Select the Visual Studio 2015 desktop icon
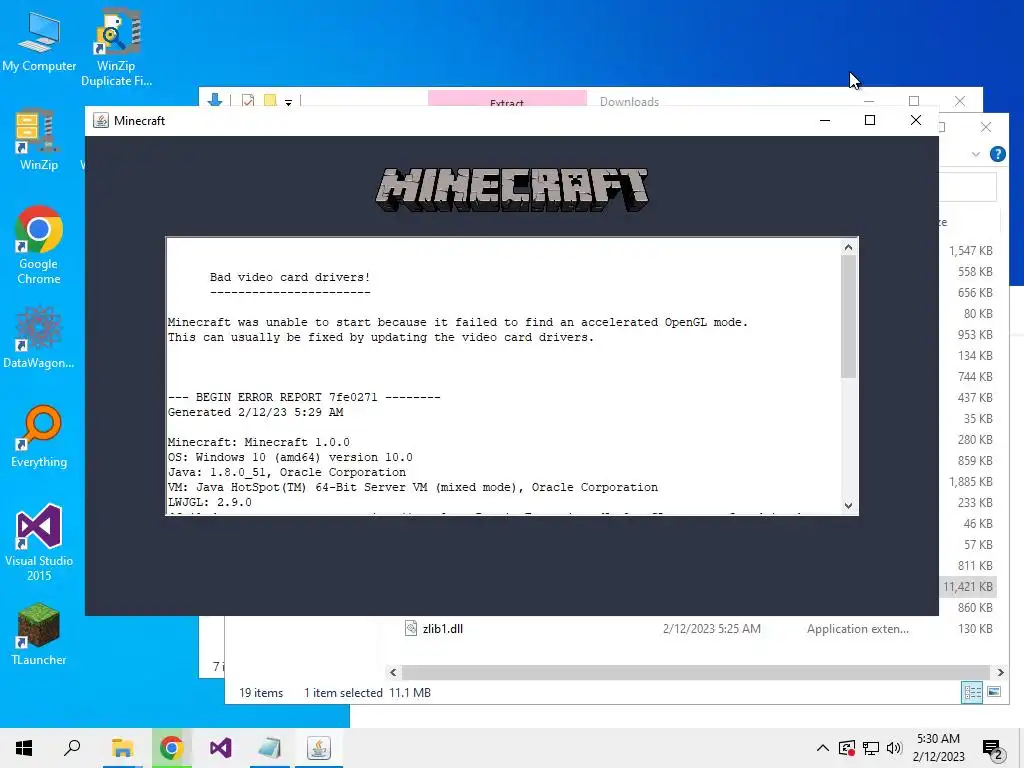The height and width of the screenshot is (768, 1024). pyautogui.click(x=39, y=542)
